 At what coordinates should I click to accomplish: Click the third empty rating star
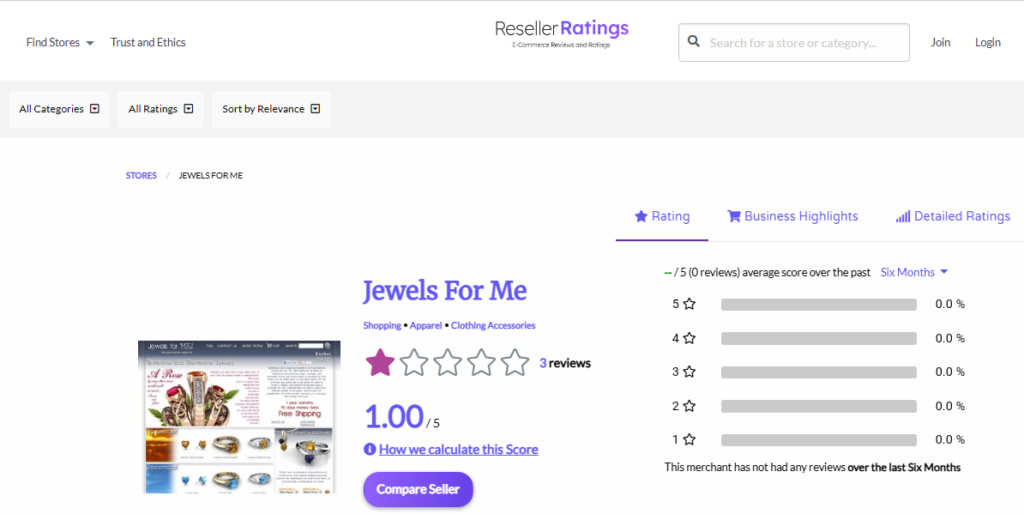click(448, 362)
